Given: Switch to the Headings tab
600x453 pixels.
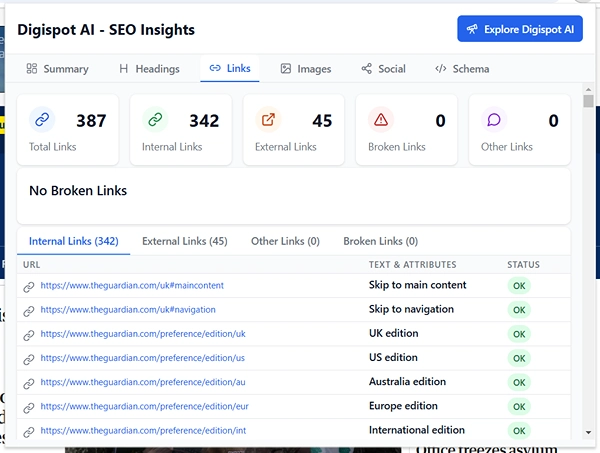Looking at the screenshot, I should pyautogui.click(x=149, y=69).
